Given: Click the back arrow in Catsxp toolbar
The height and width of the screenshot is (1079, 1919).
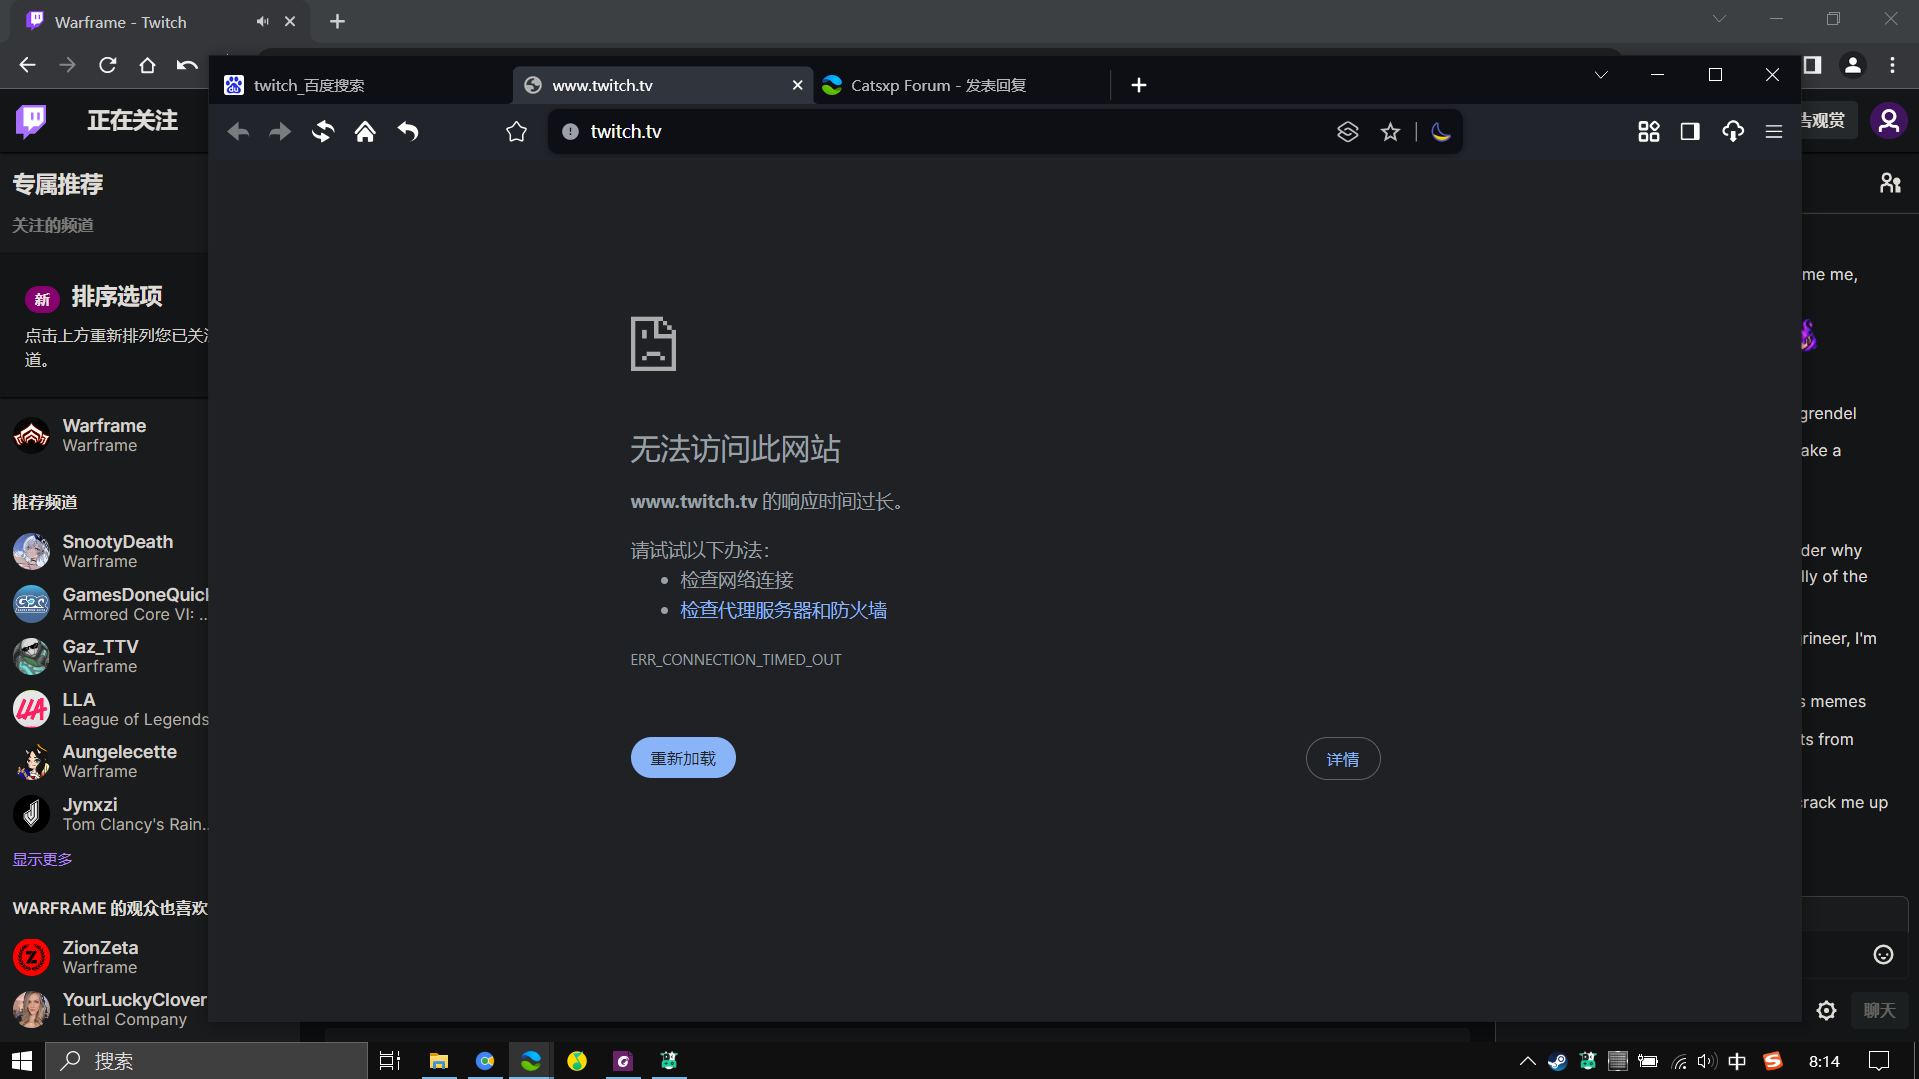Looking at the screenshot, I should pyautogui.click(x=238, y=132).
